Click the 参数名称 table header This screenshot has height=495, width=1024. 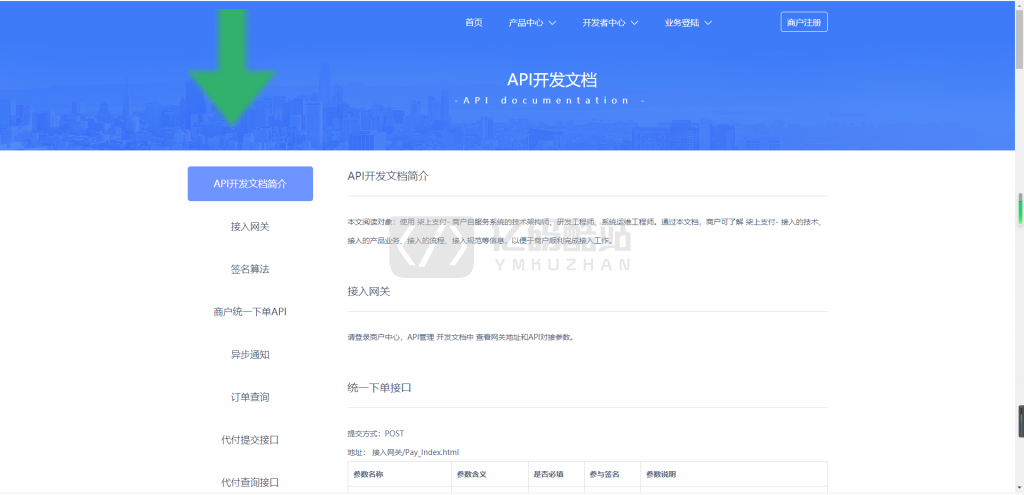point(370,474)
